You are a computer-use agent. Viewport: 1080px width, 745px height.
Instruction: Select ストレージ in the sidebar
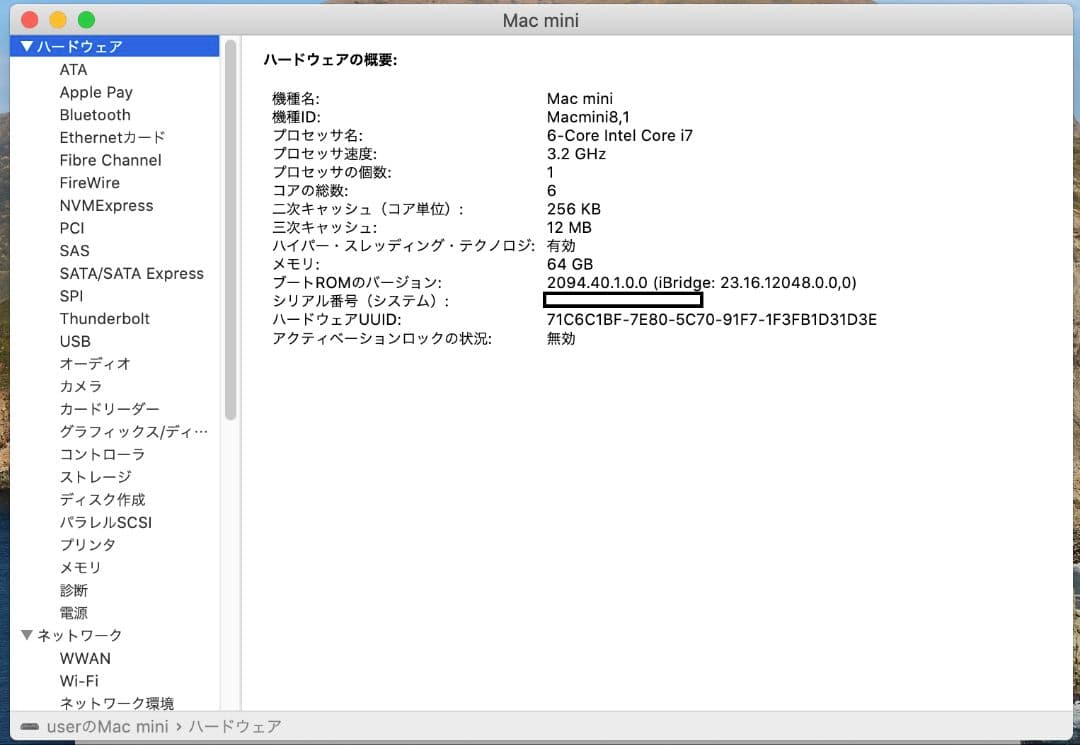[x=95, y=477]
